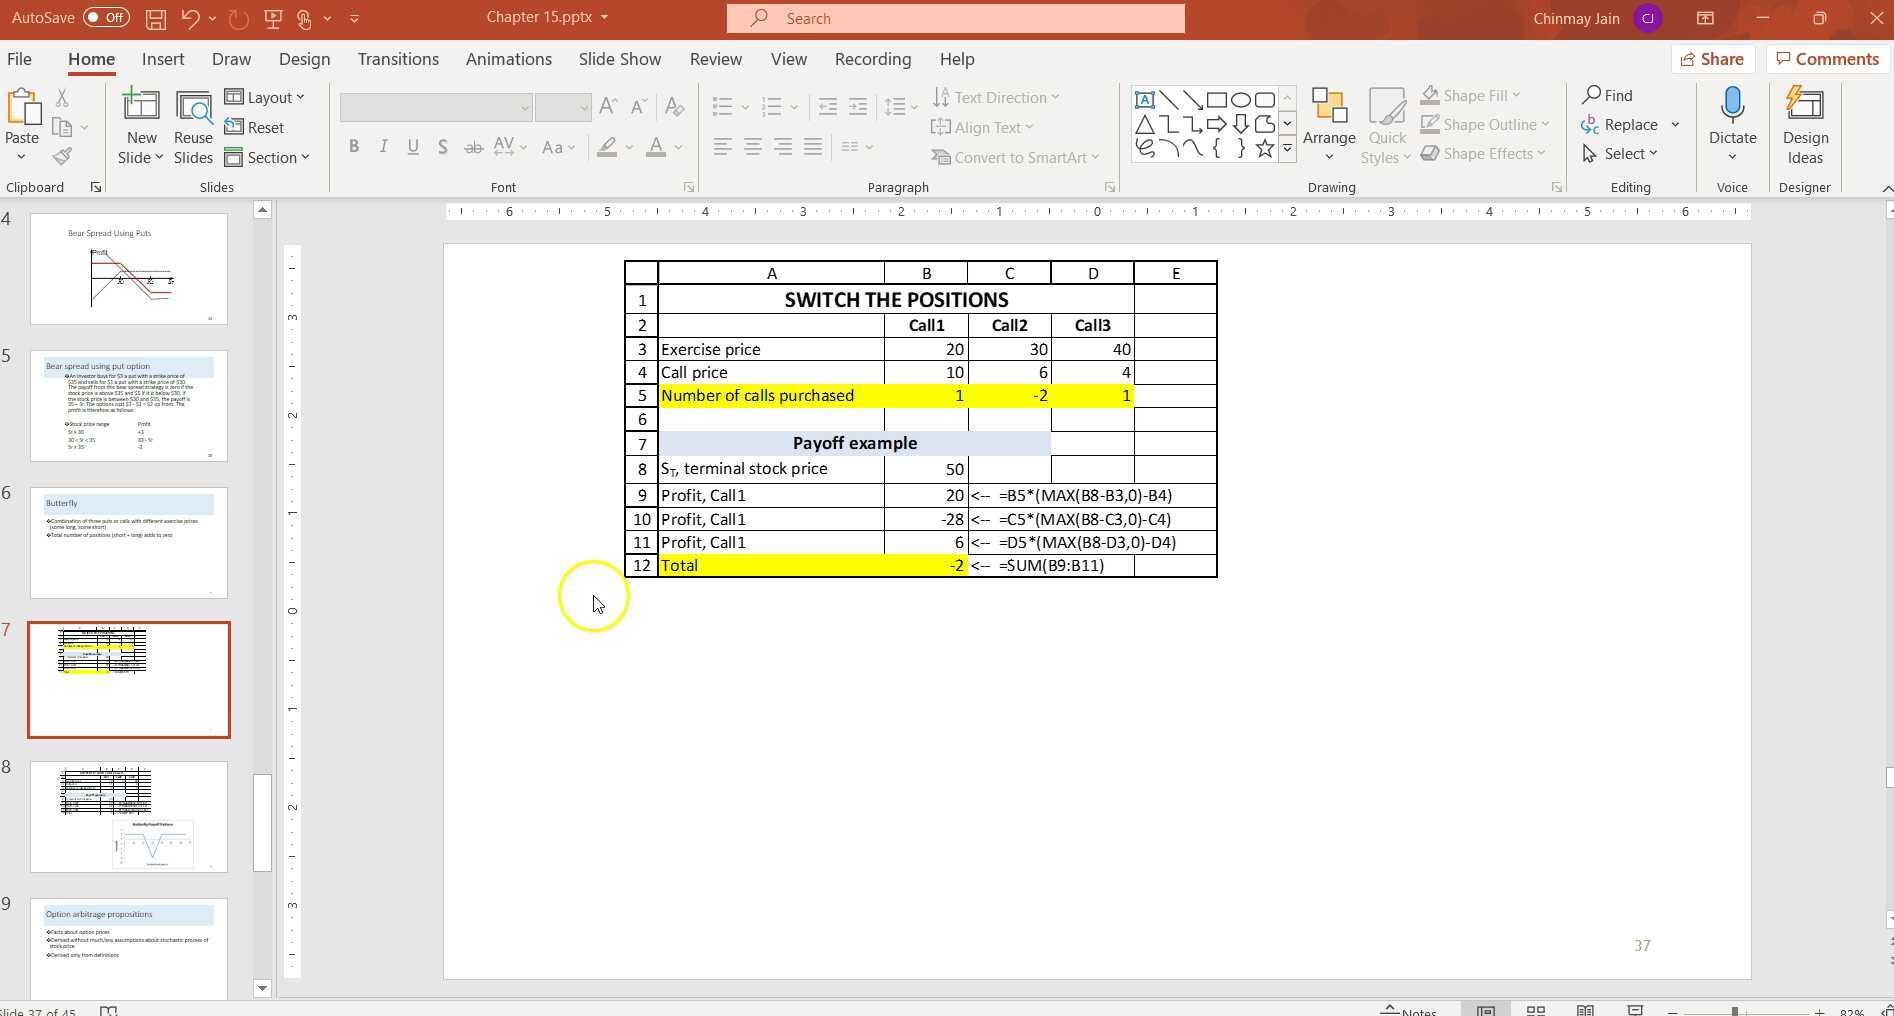1894x1016 pixels.
Task: Select slide 8 thumbnail
Action: point(128,816)
